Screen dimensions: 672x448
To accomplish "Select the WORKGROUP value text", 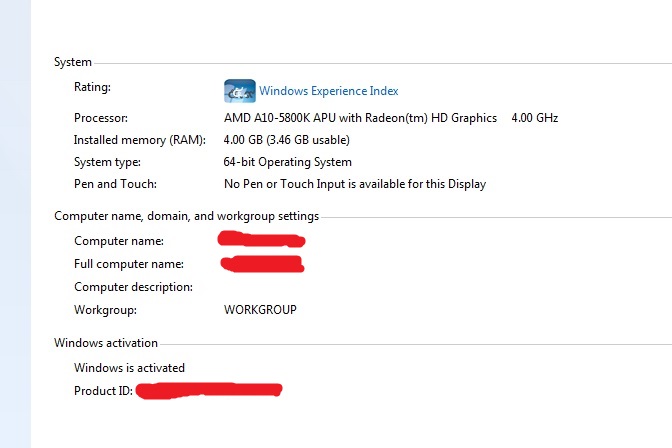I will click(x=260, y=310).
